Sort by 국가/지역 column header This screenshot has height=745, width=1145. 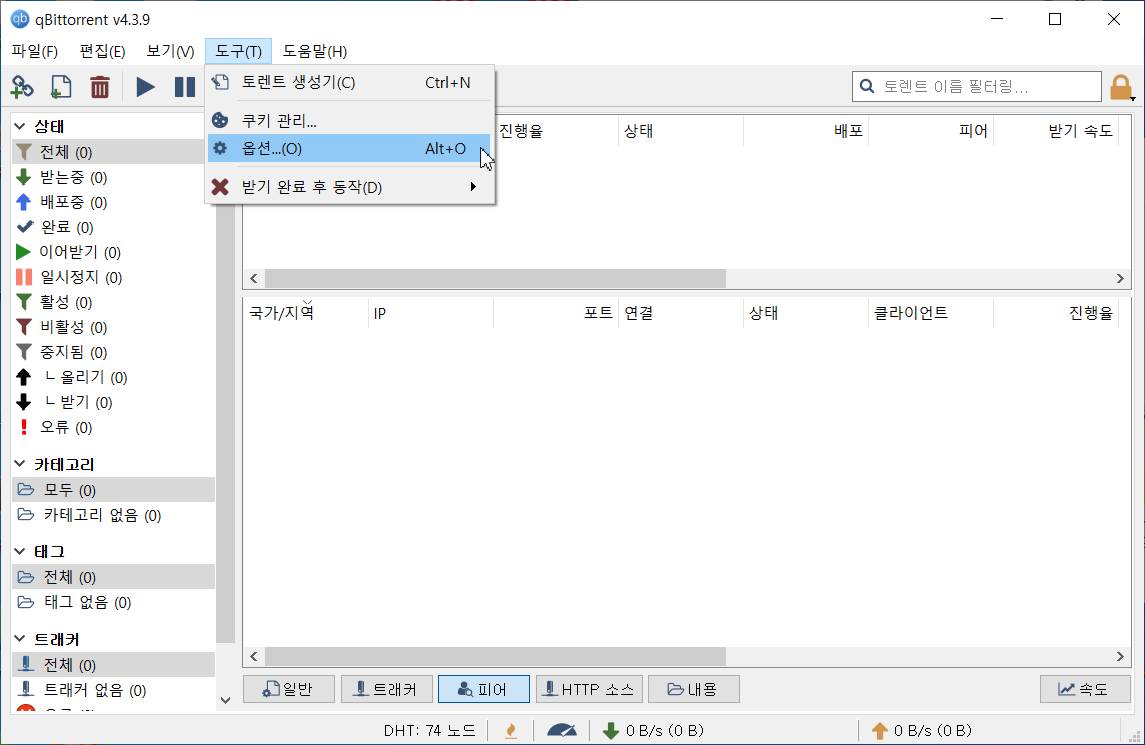pyautogui.click(x=306, y=313)
